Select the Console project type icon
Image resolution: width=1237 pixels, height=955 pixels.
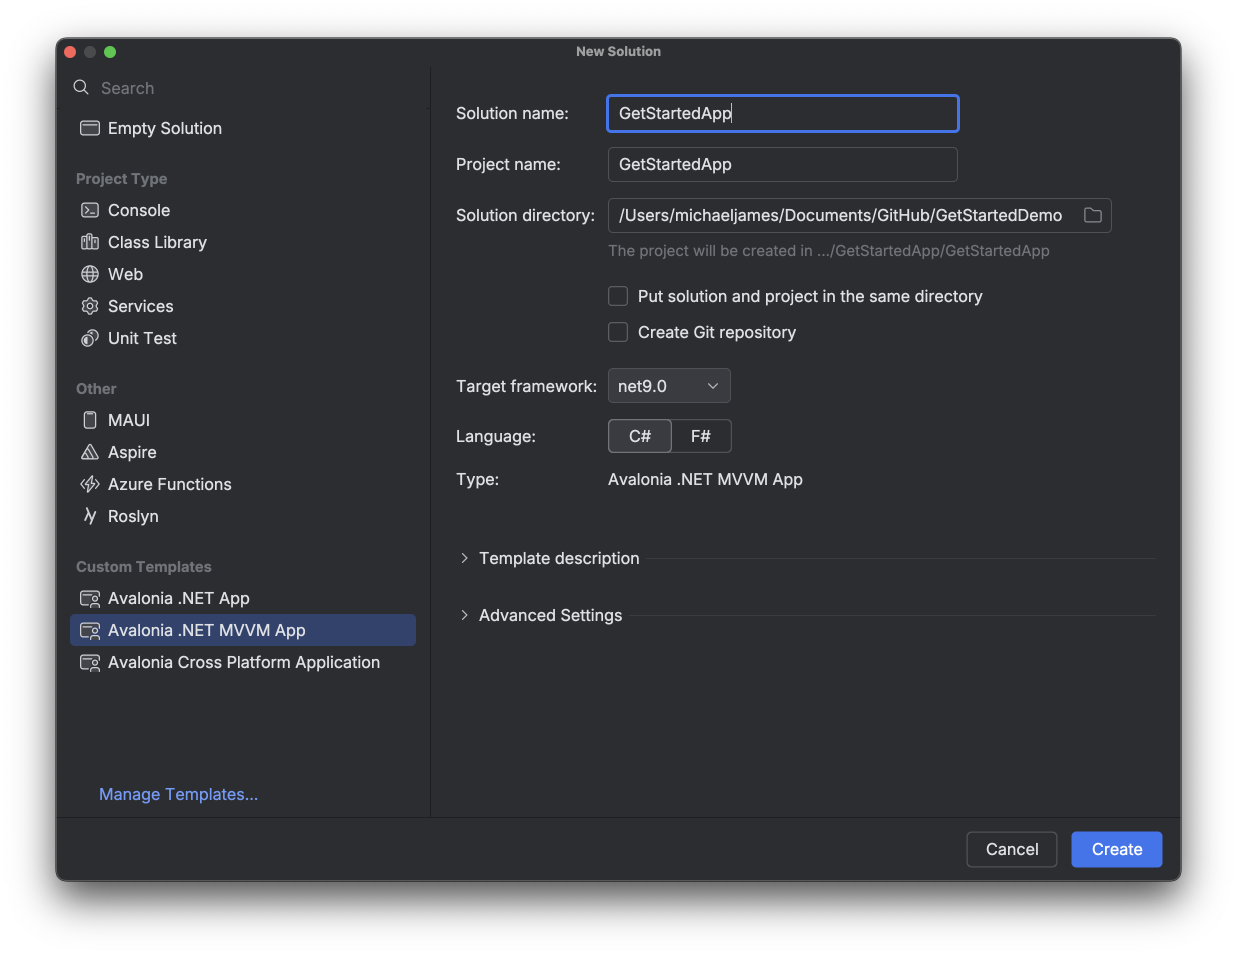[90, 210]
